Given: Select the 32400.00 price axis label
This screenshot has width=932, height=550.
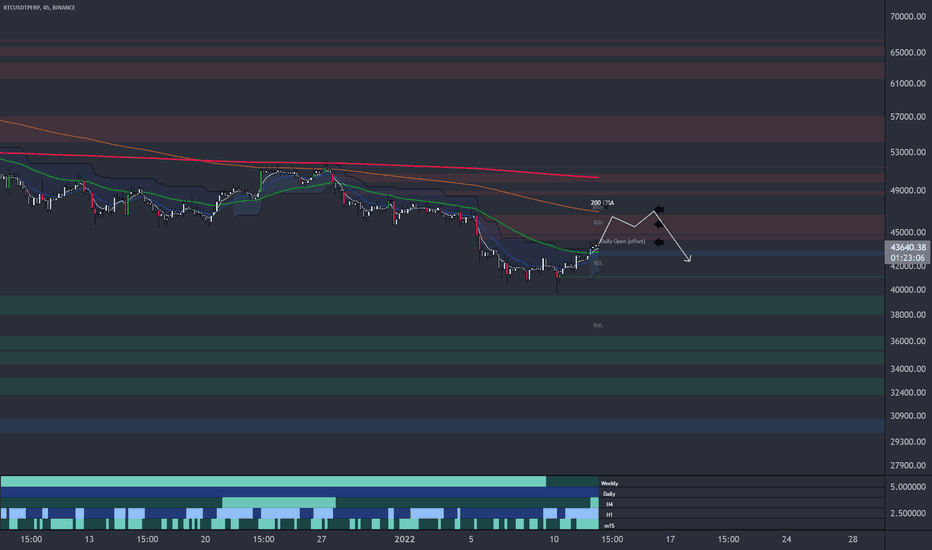Looking at the screenshot, I should 908,392.
